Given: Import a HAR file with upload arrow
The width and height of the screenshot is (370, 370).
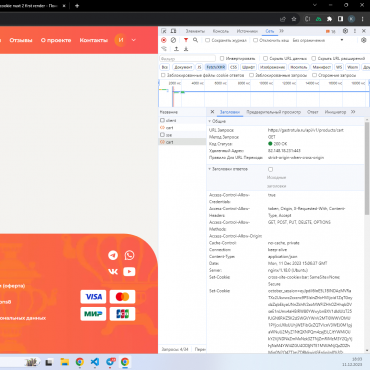Looking at the screenshot, I should (176, 49).
